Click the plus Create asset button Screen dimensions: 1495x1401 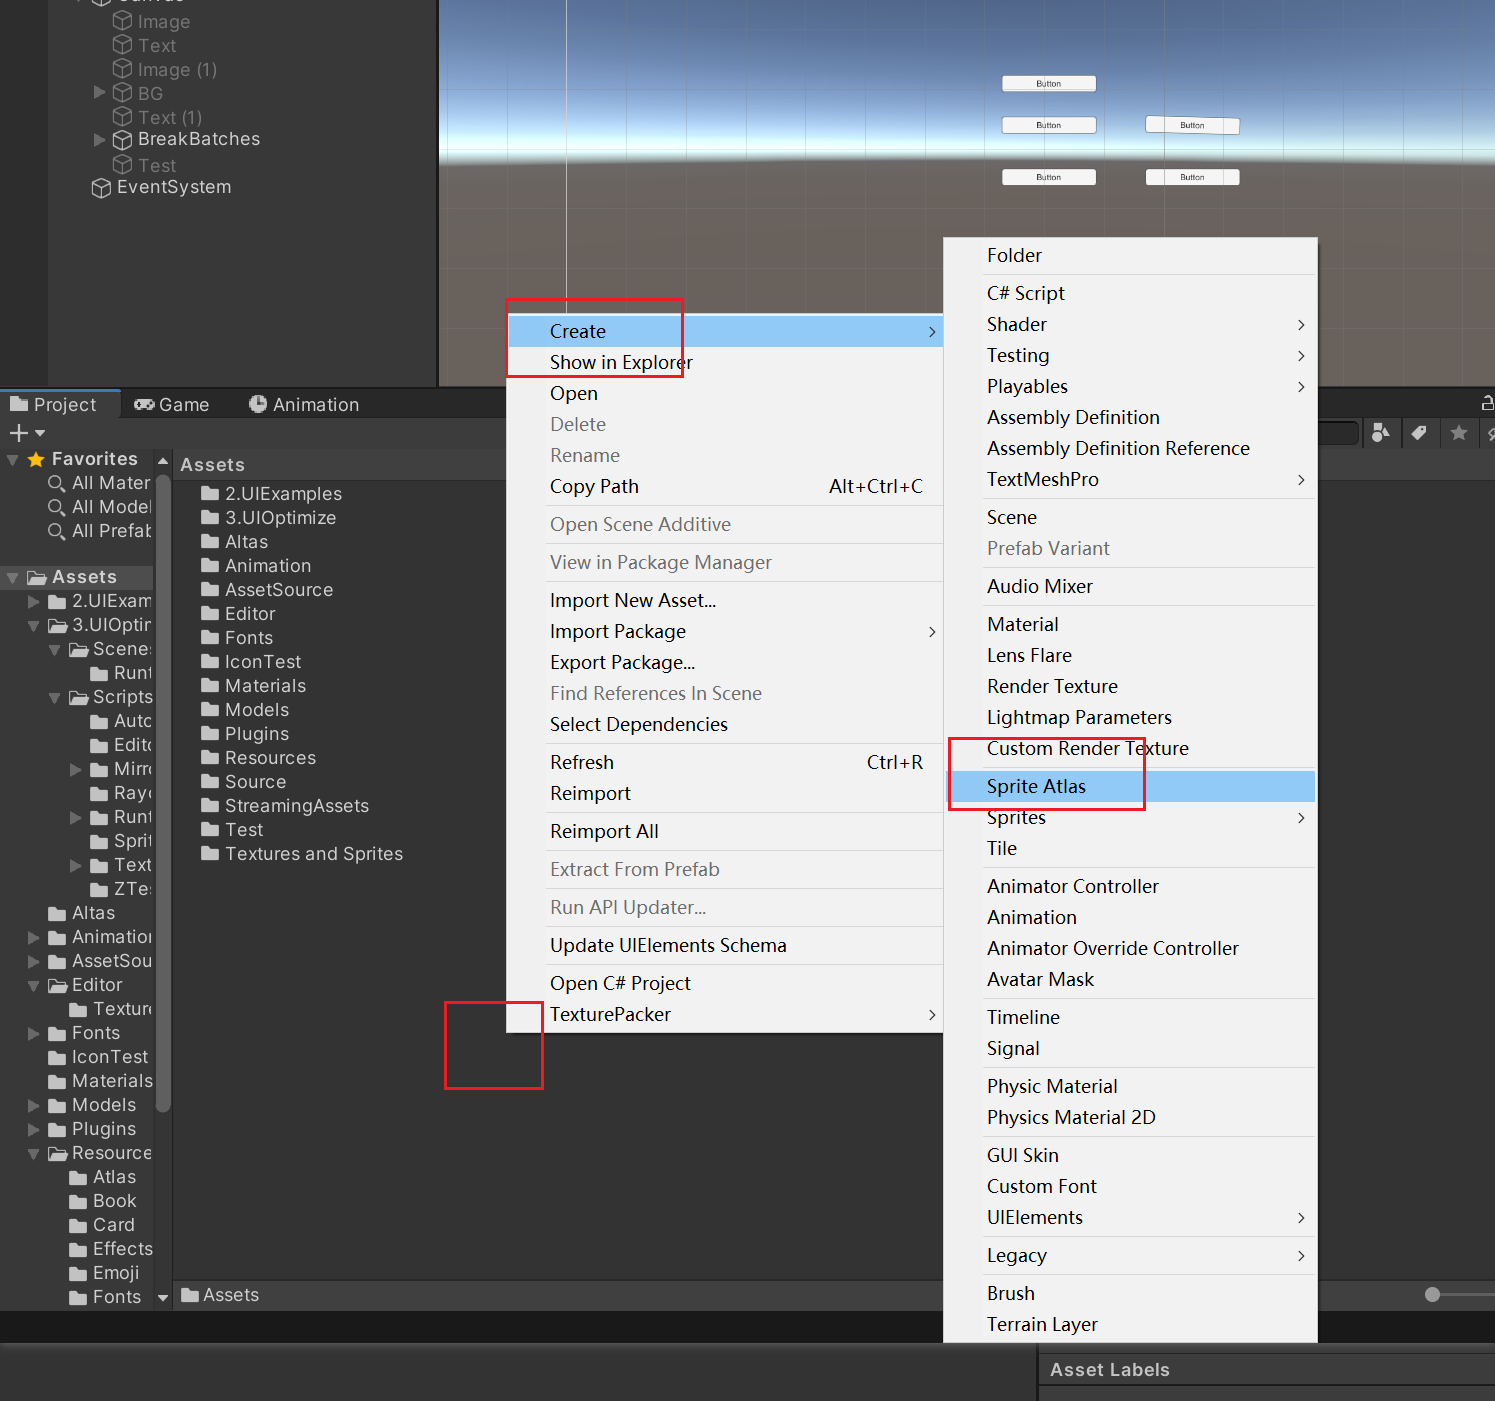19,433
